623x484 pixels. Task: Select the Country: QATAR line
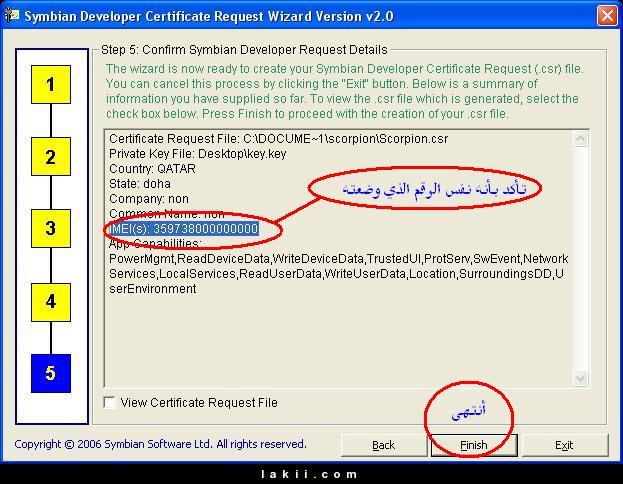pos(152,169)
